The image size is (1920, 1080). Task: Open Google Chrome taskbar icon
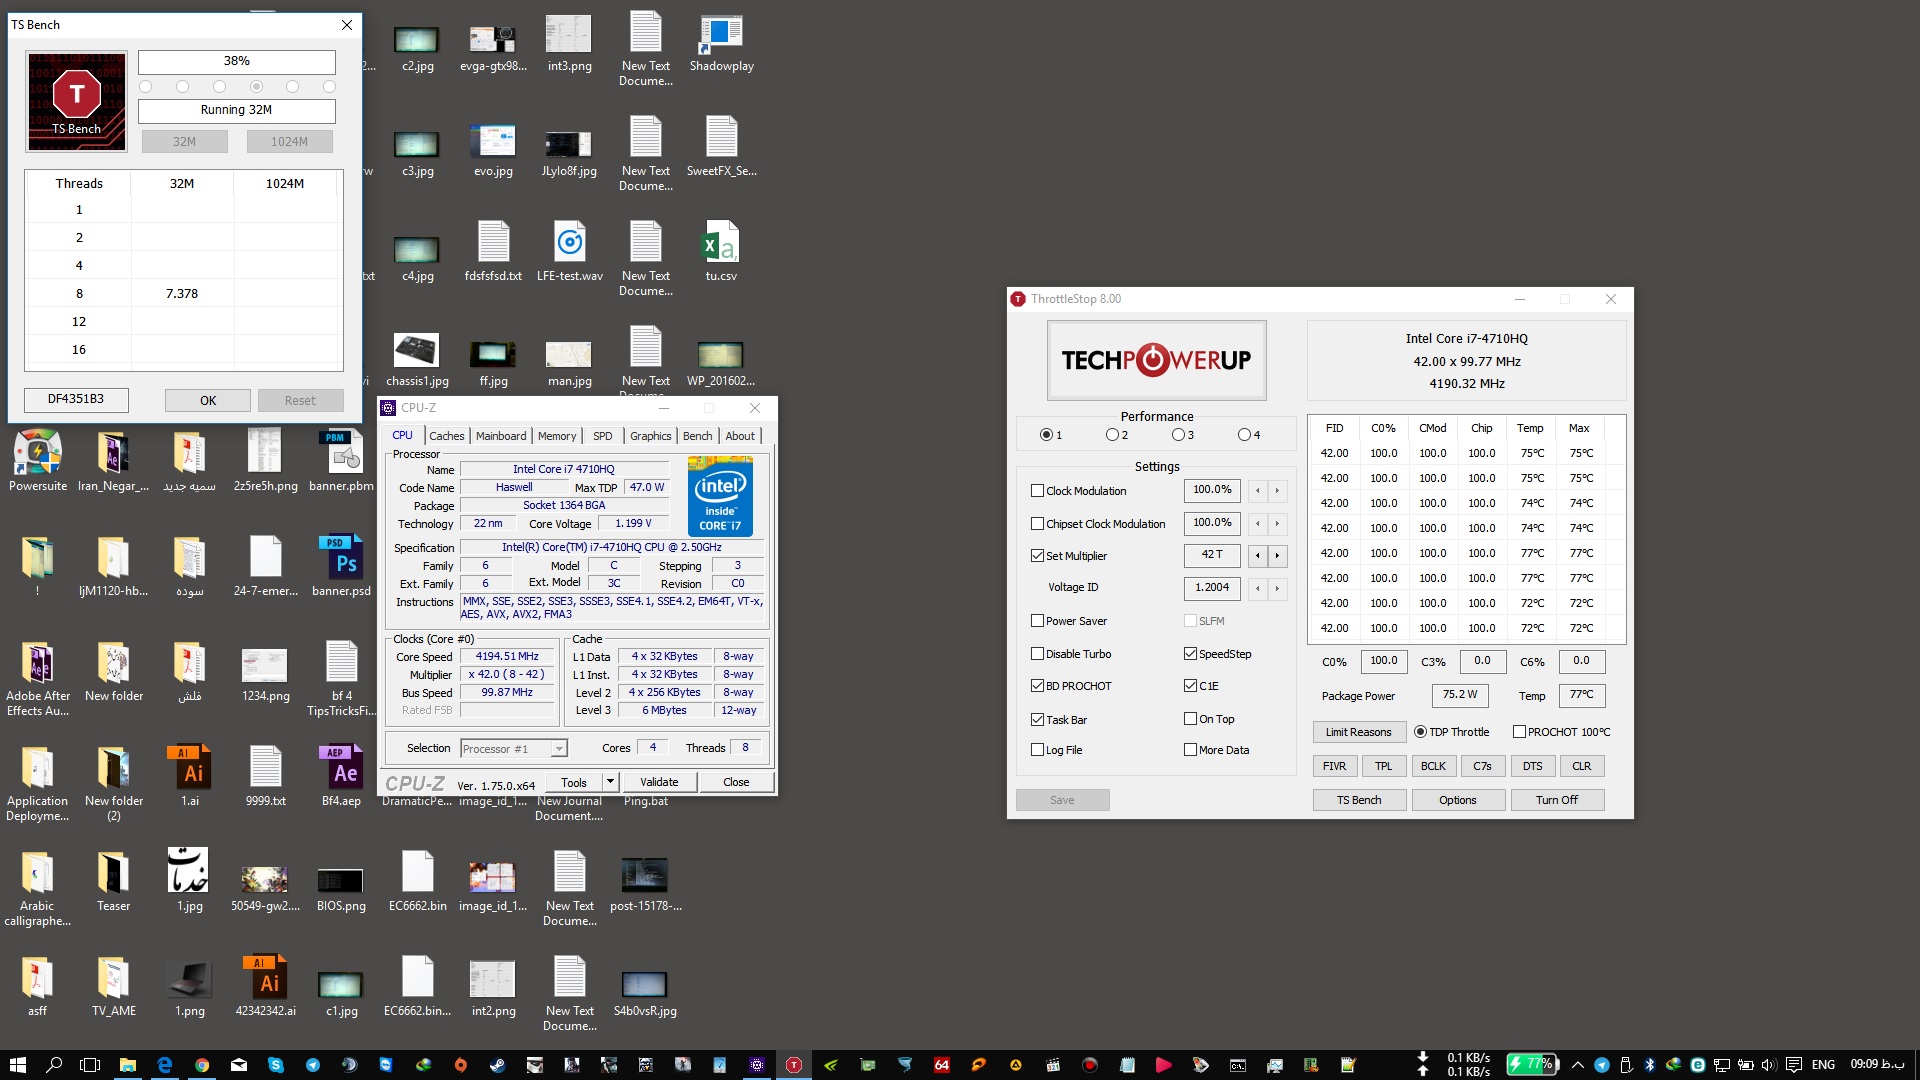[201, 1065]
